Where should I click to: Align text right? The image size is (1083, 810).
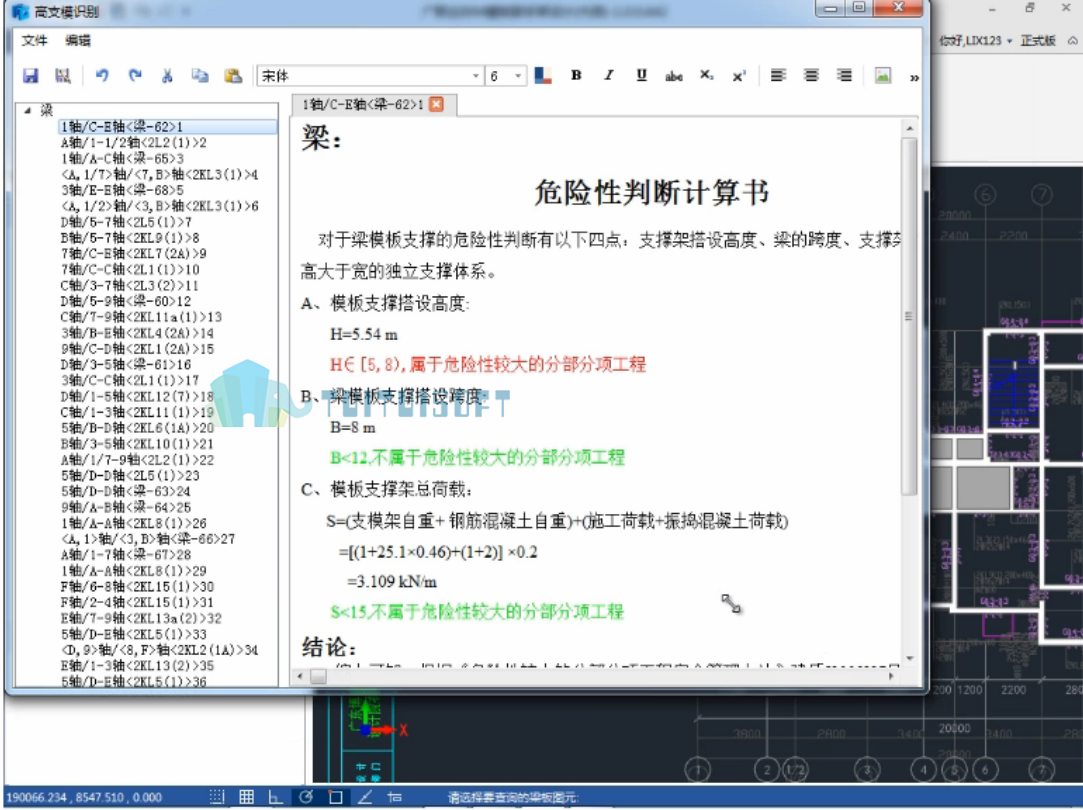point(844,75)
